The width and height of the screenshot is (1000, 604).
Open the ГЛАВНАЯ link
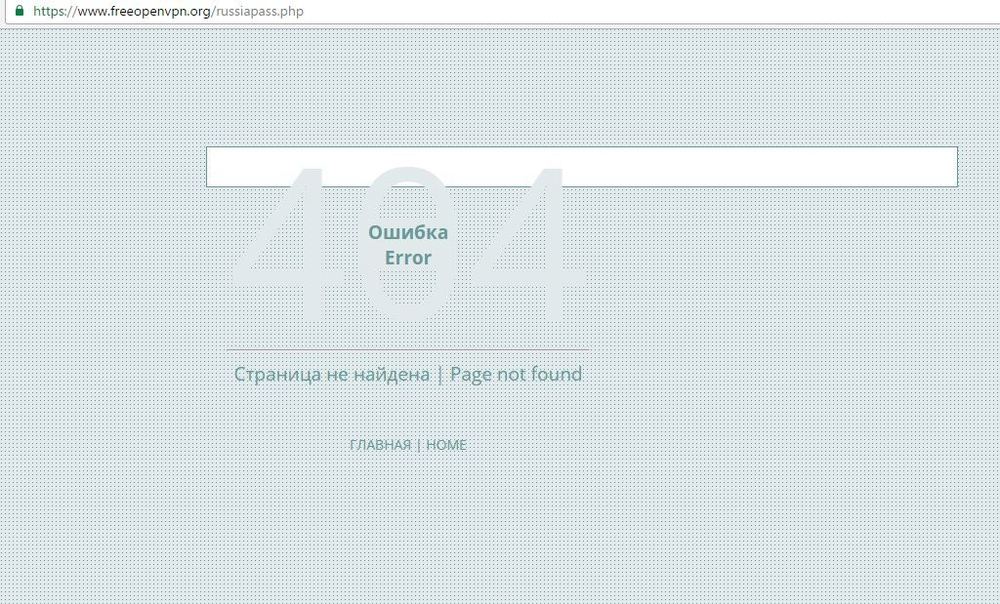380,445
